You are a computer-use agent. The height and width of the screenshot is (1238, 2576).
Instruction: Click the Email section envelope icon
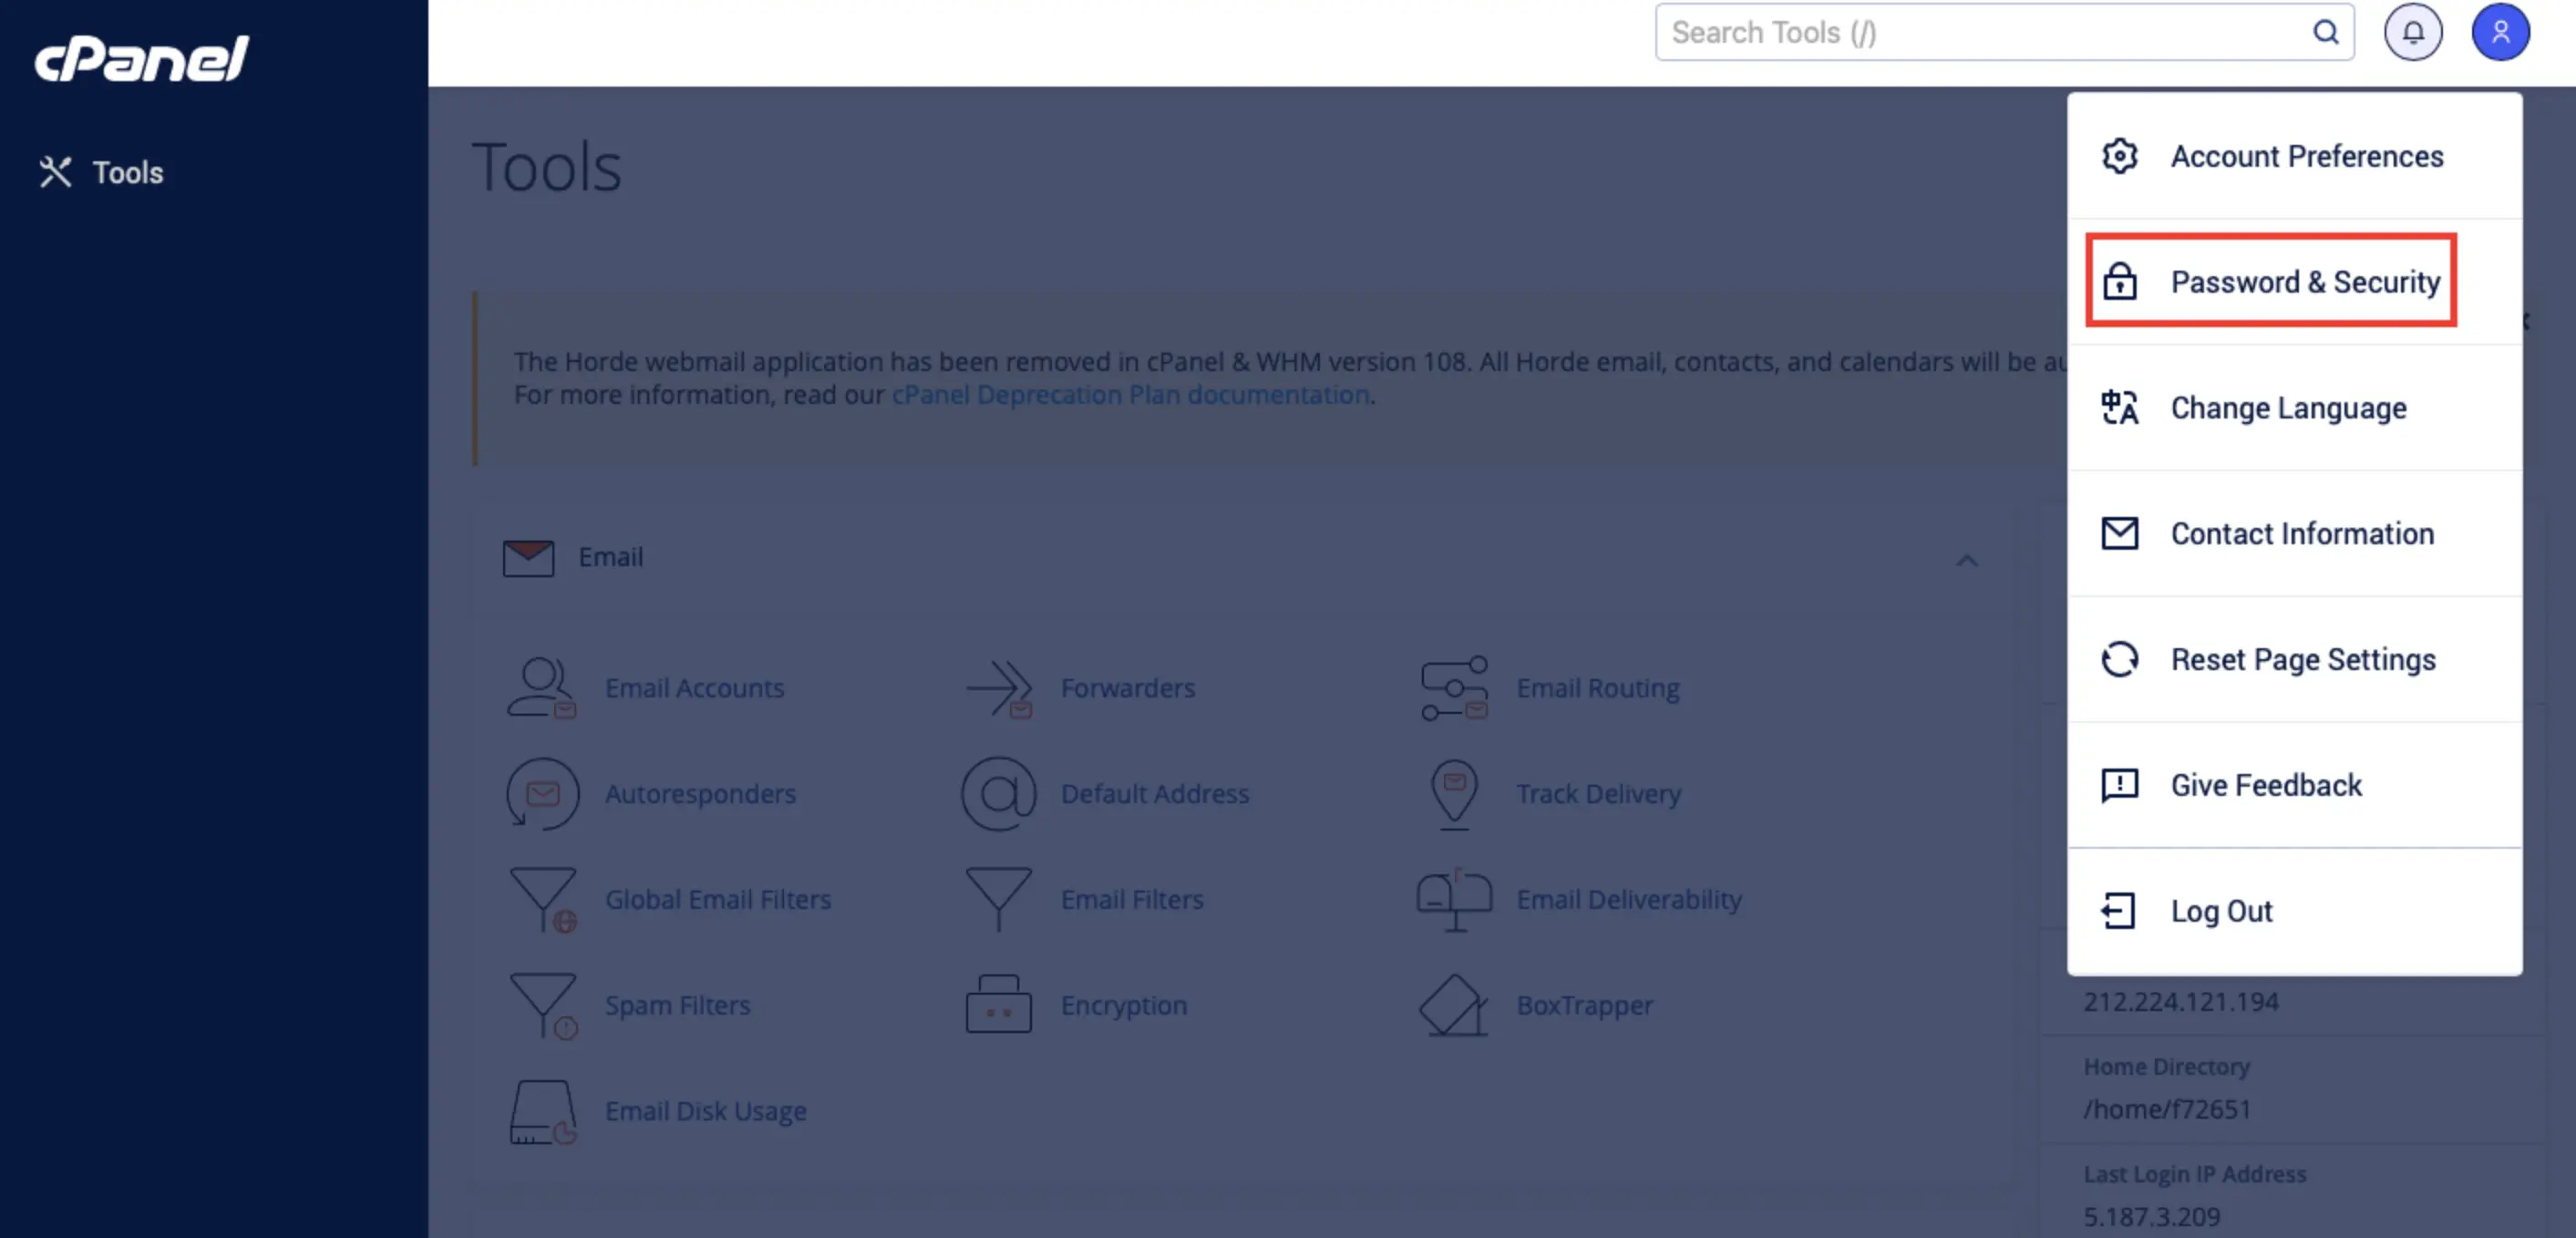click(528, 558)
